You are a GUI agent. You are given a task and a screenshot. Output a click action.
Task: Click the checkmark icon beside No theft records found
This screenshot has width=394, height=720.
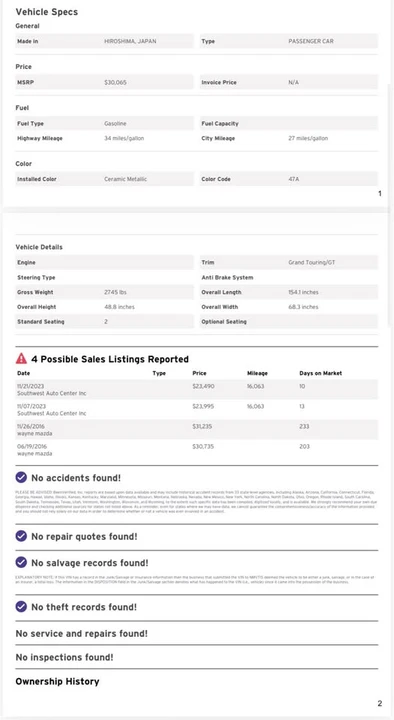click(21, 607)
